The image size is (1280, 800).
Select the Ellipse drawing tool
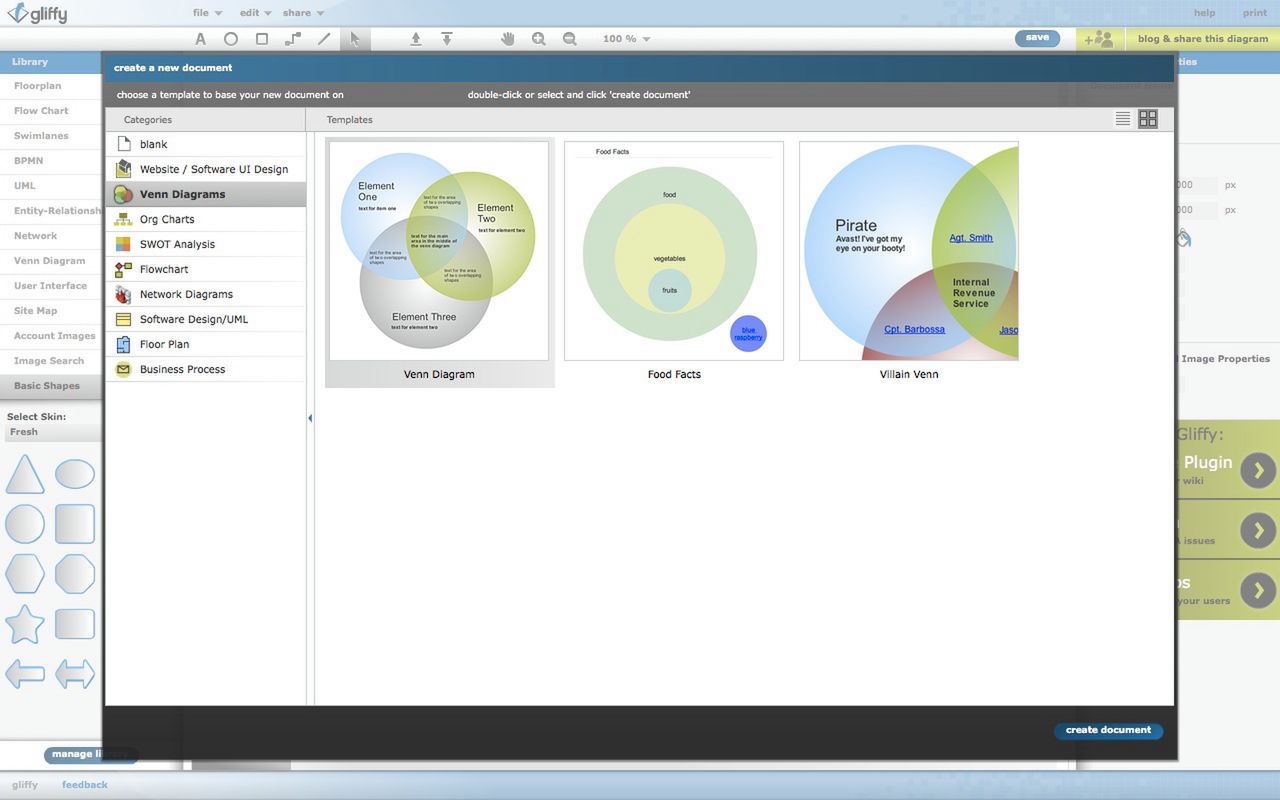tap(231, 39)
